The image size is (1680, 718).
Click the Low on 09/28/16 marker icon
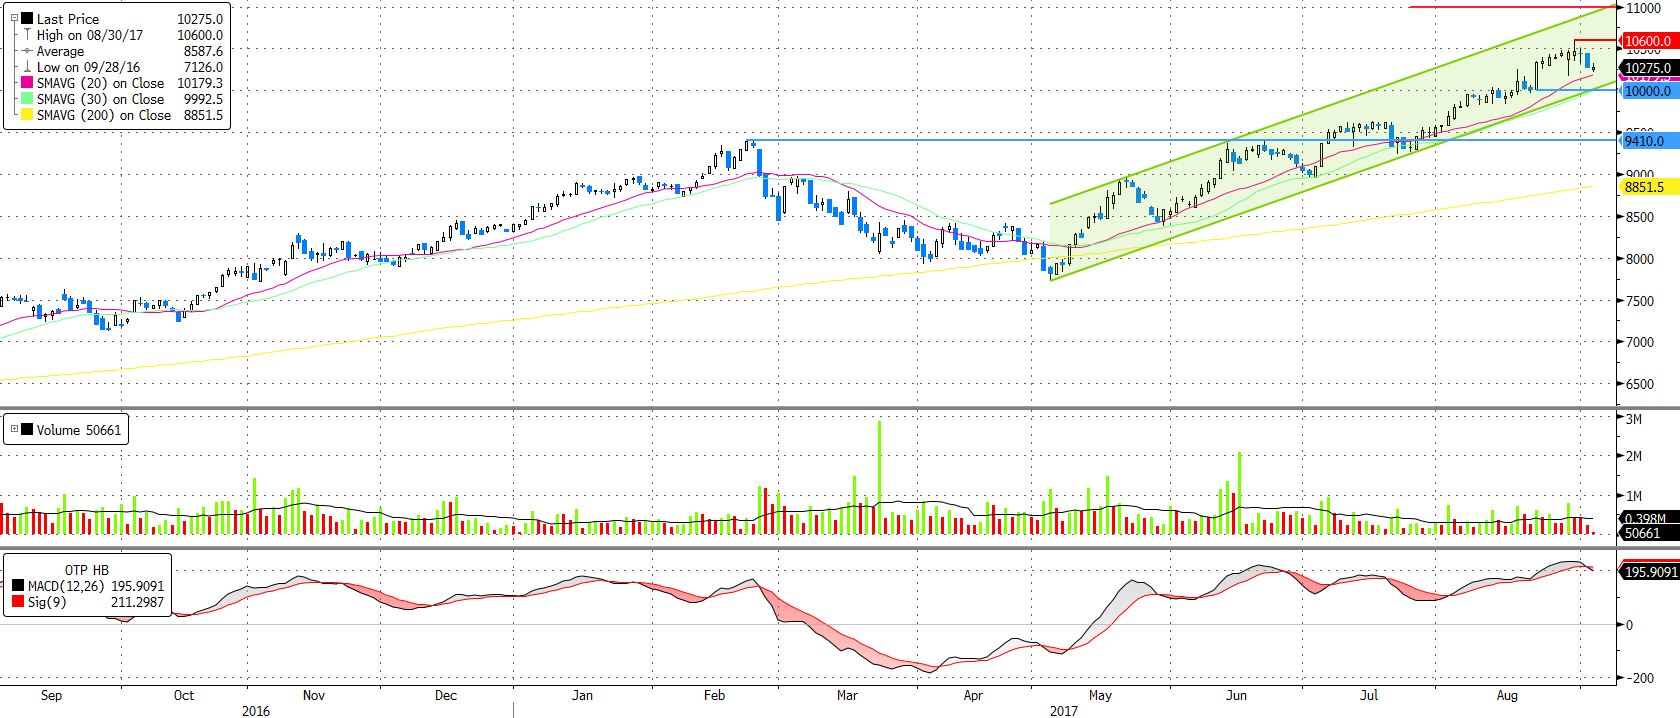coord(27,67)
